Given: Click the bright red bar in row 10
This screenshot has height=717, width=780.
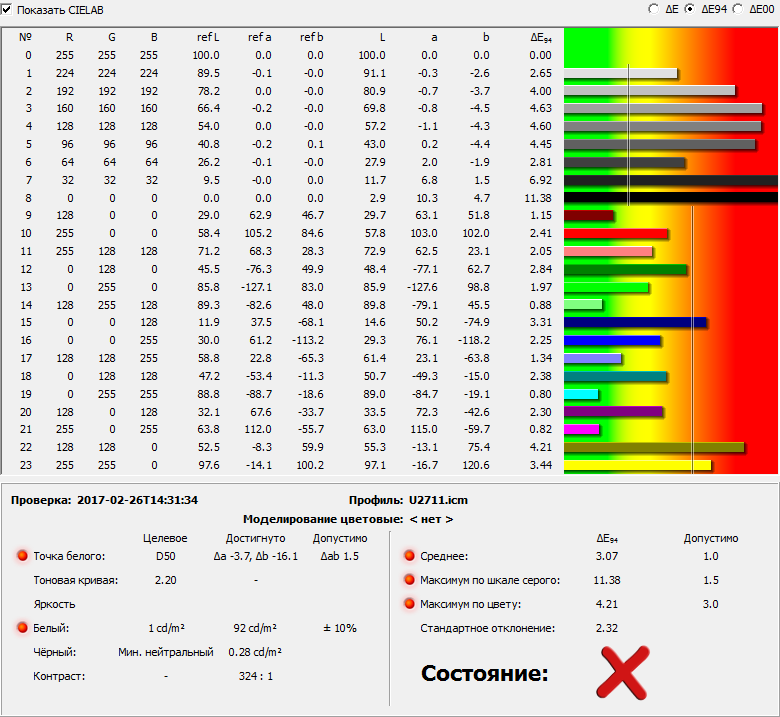Looking at the screenshot, I should (615, 233).
